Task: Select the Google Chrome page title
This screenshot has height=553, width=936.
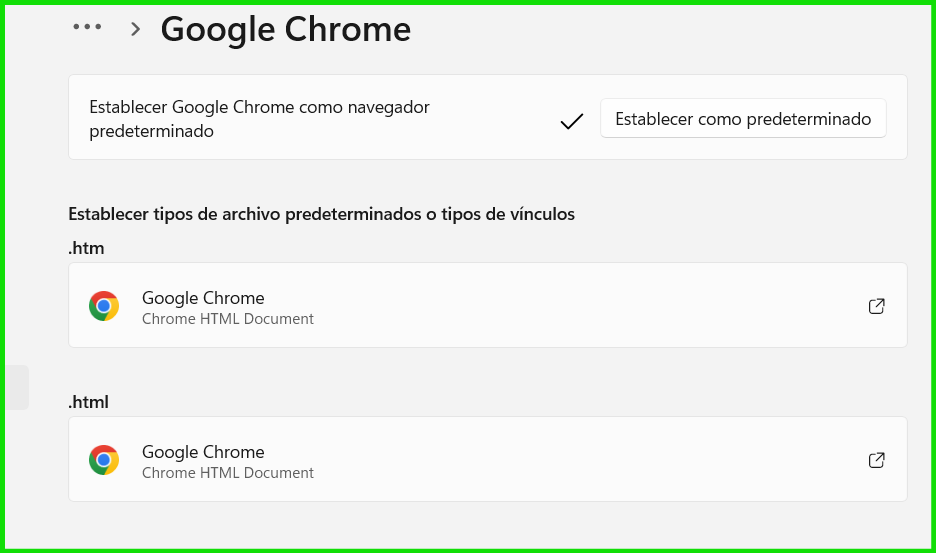Action: [286, 29]
